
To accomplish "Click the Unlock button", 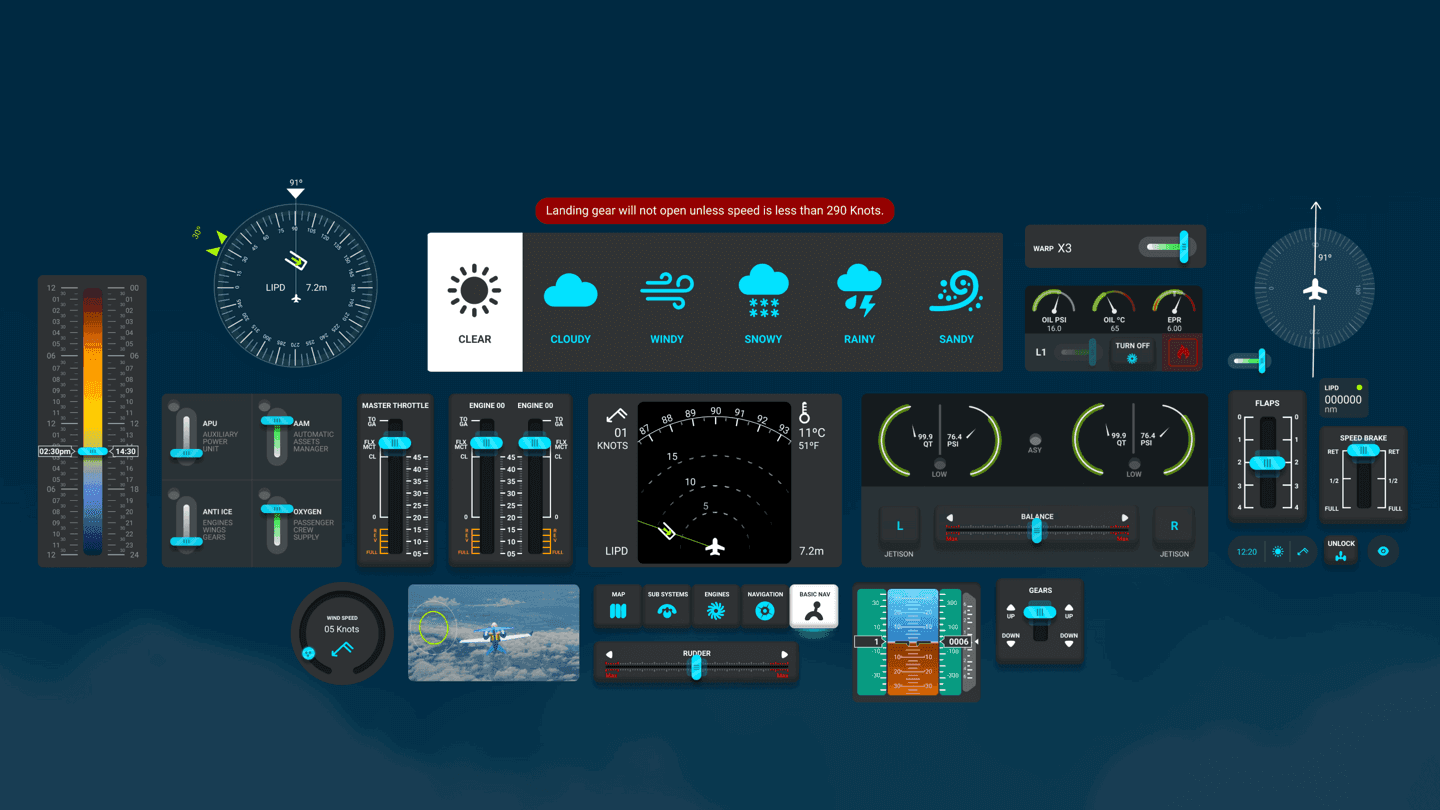I will tap(1341, 551).
